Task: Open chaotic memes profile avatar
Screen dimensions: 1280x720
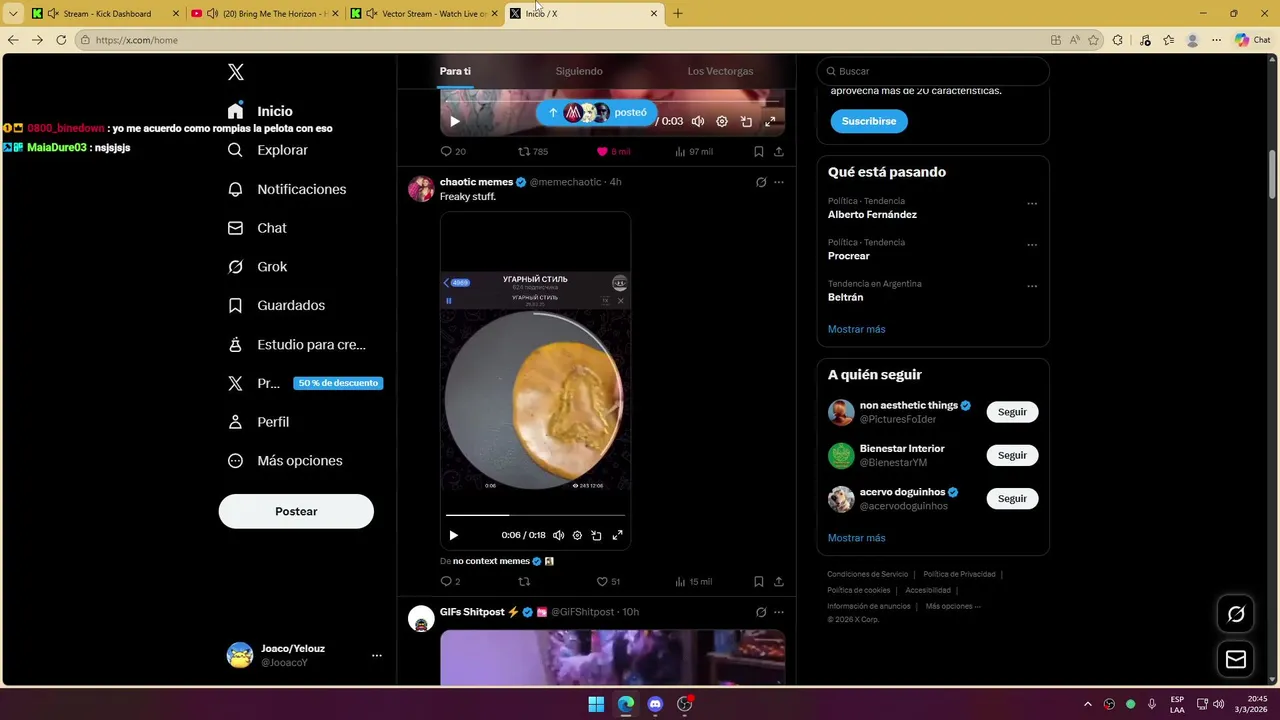Action: point(421,188)
